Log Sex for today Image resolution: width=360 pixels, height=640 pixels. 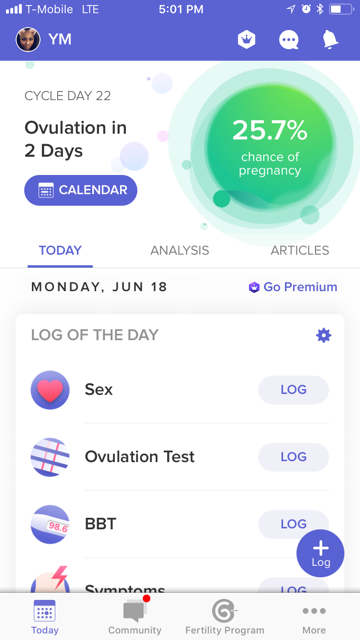(293, 390)
